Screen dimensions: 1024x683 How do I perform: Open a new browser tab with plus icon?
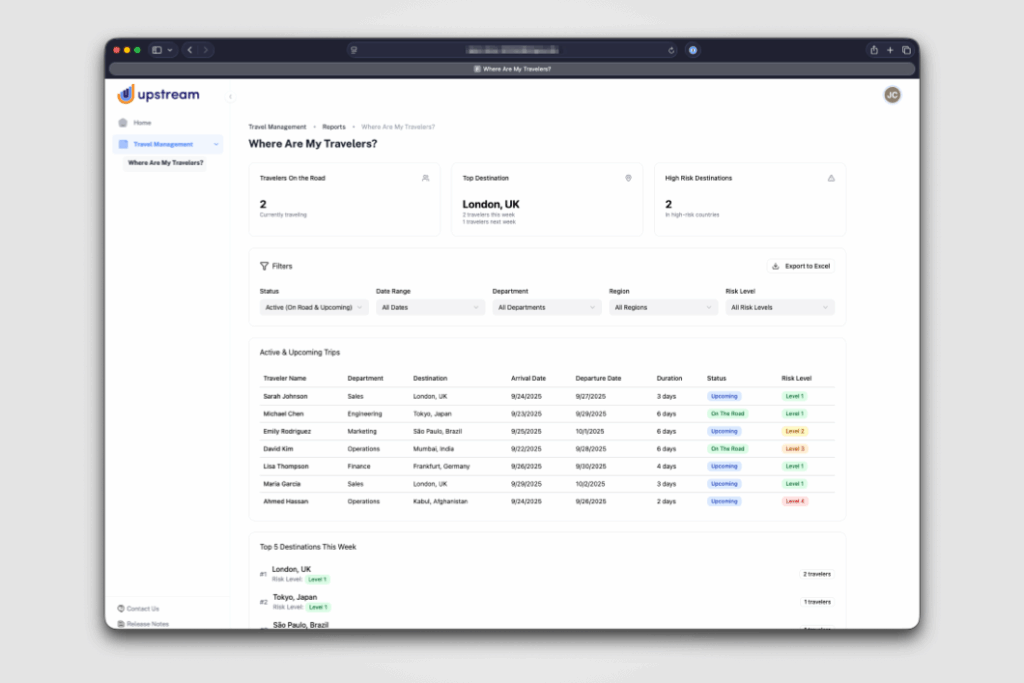[x=889, y=50]
